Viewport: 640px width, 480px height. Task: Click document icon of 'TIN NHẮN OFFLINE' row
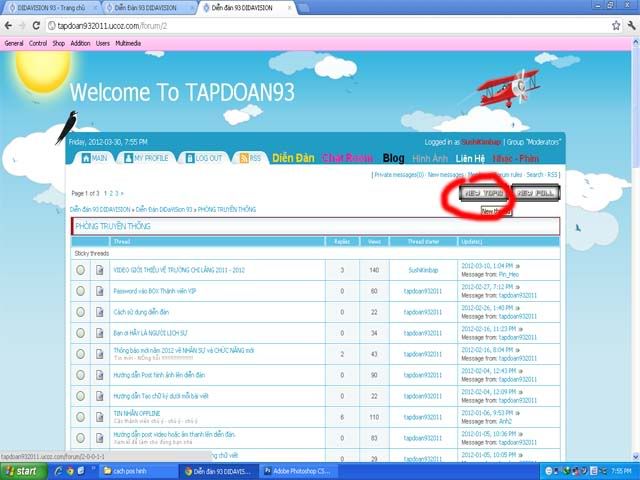100,417
